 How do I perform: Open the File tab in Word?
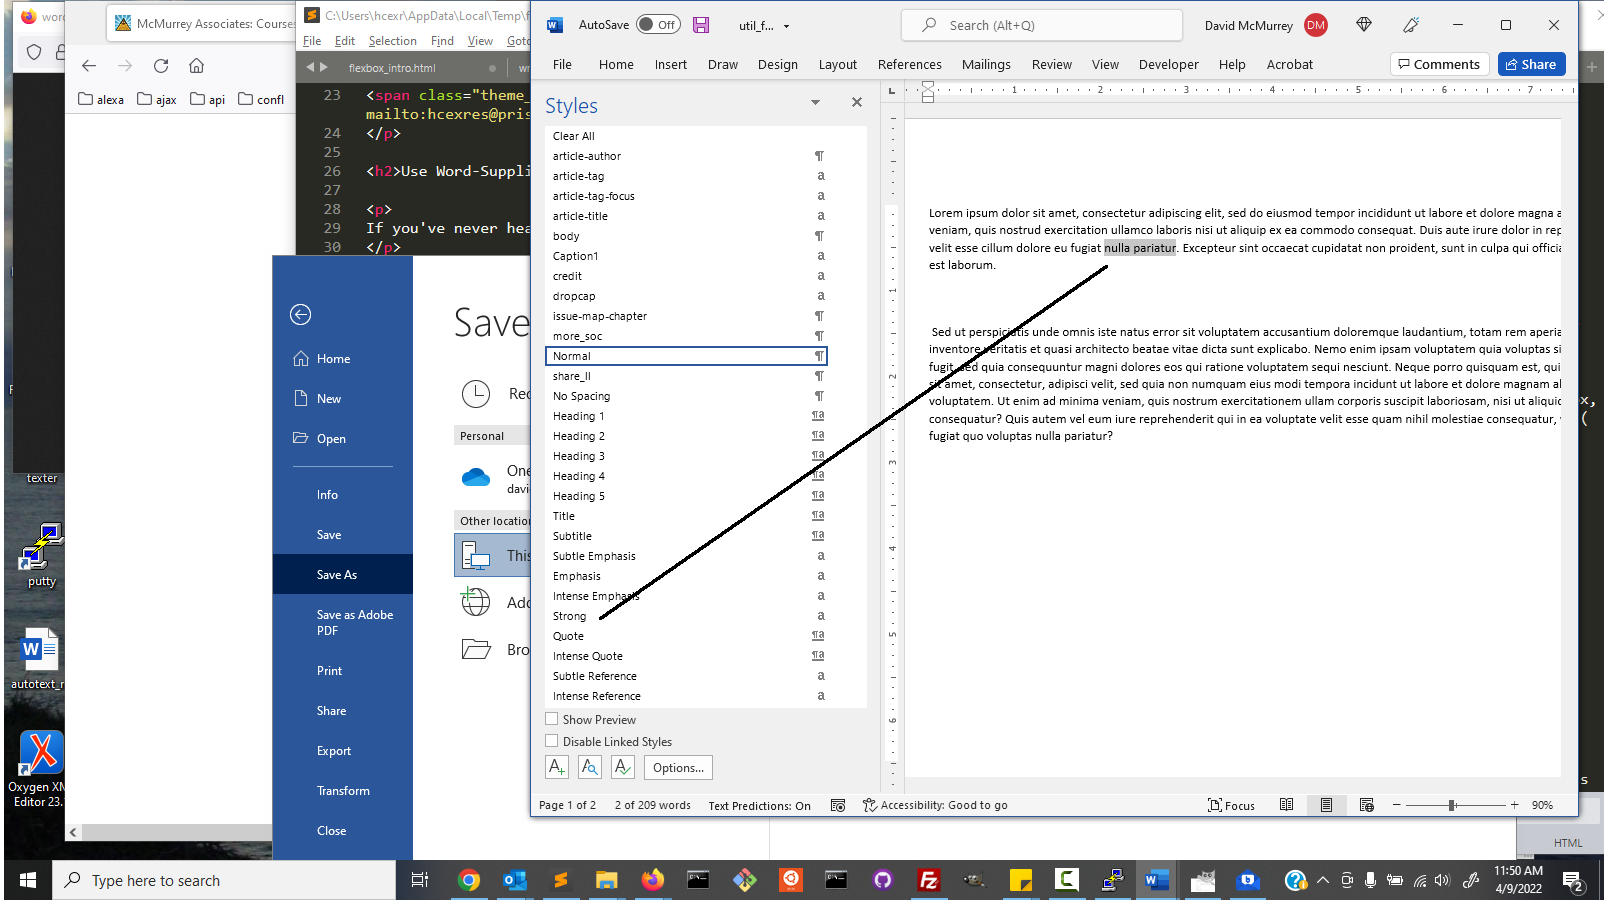(562, 64)
